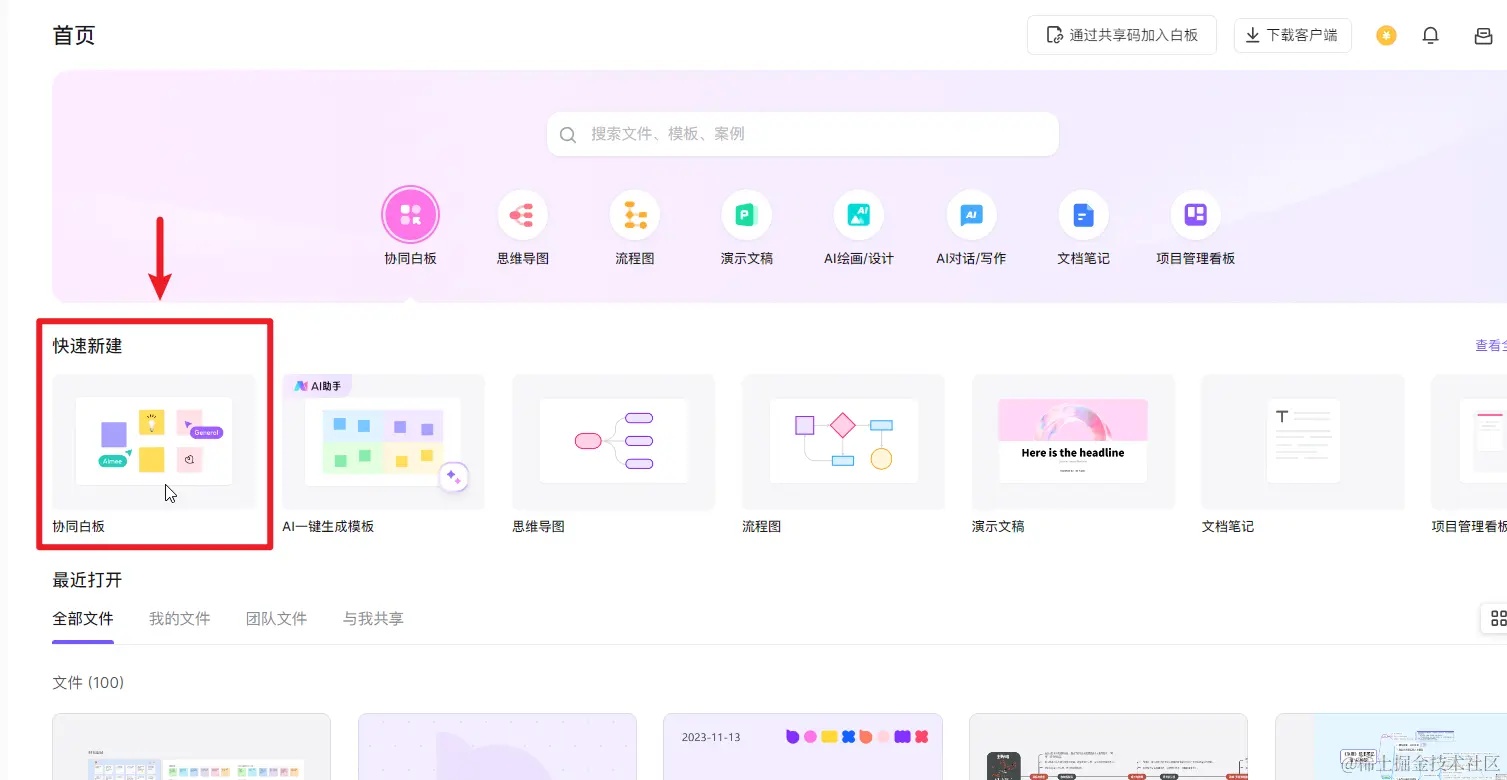Image resolution: width=1507 pixels, height=780 pixels.
Task: Click the 通过共享码加入白板 button
Action: (1121, 34)
